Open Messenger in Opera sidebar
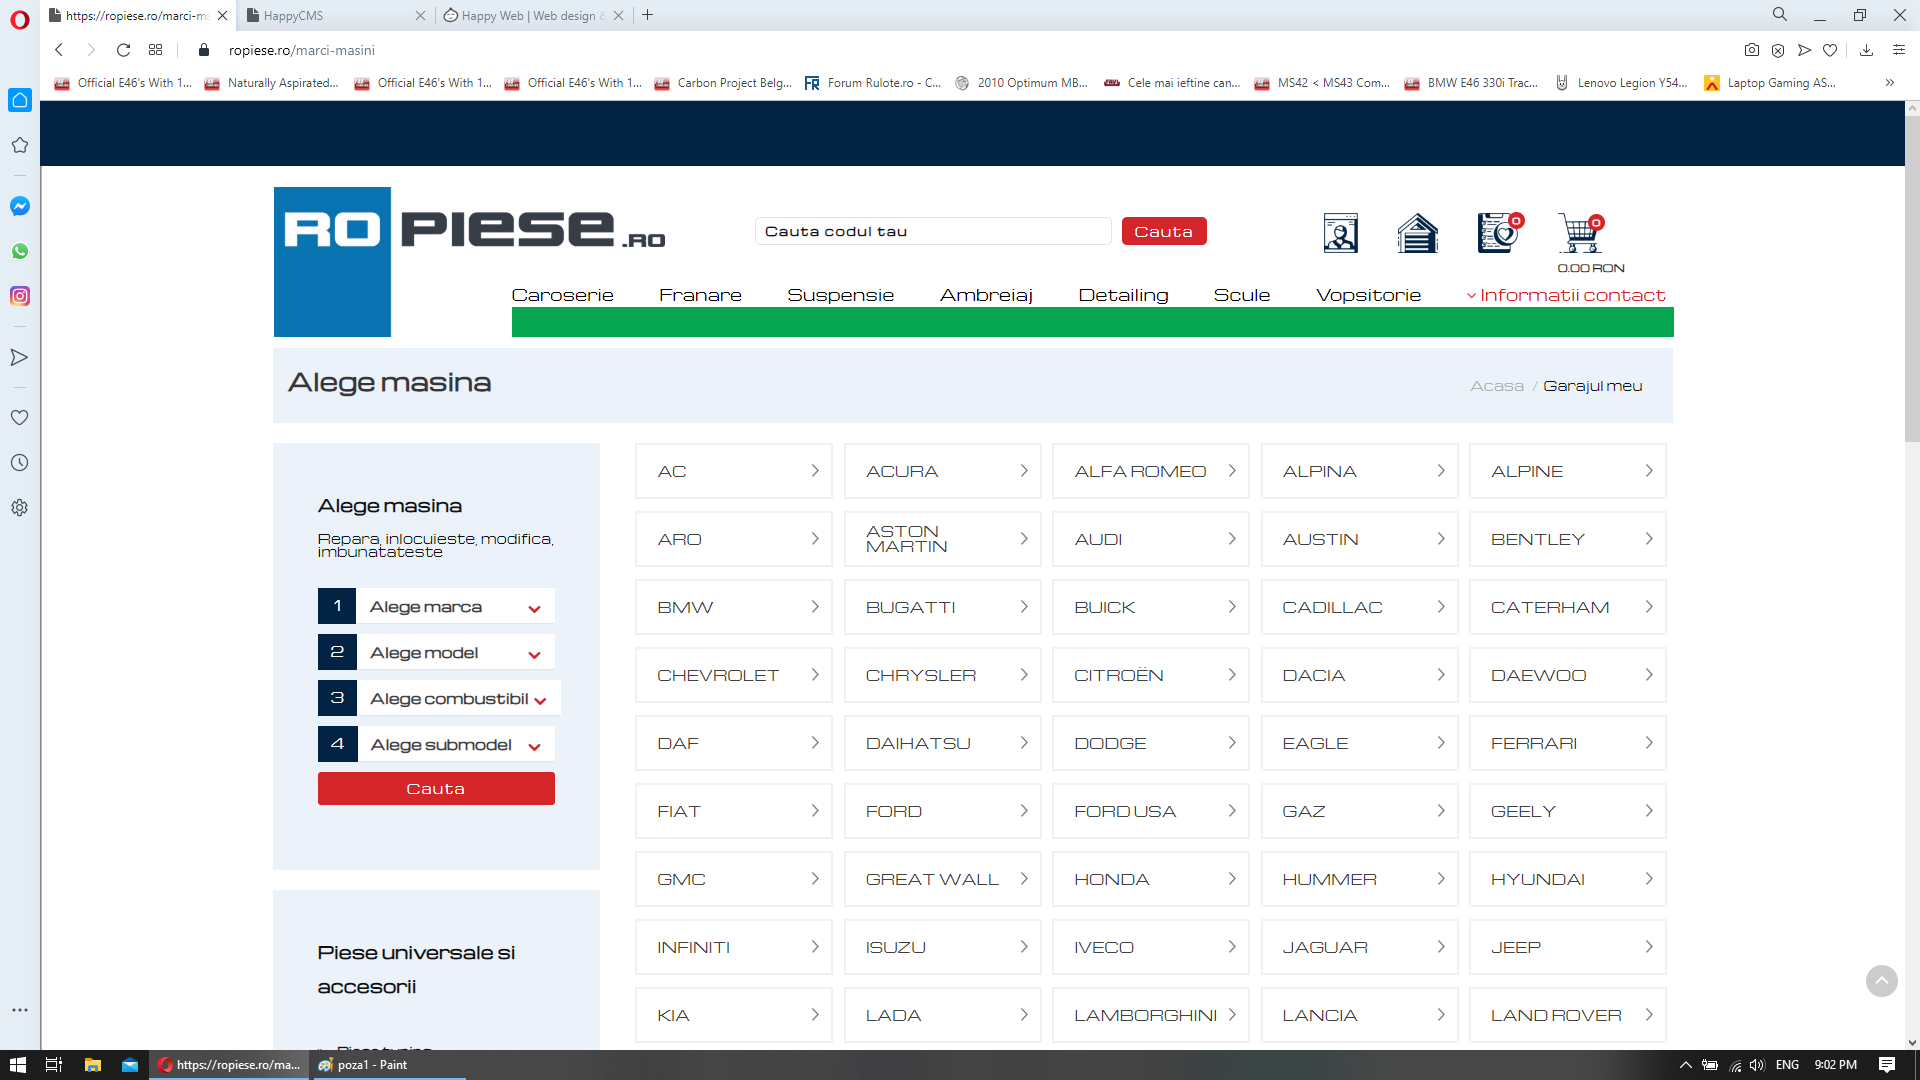Screen dimensions: 1920x1080 click(20, 206)
